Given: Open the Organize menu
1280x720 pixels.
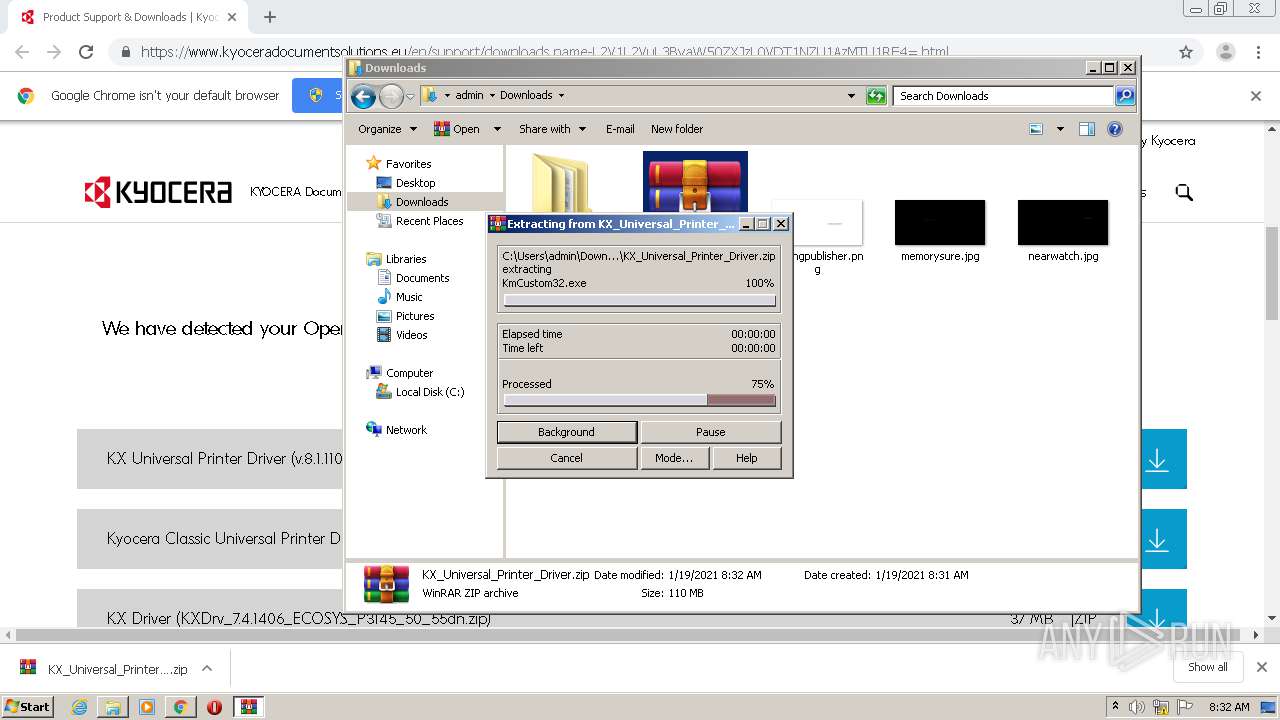Looking at the screenshot, I should (x=387, y=129).
